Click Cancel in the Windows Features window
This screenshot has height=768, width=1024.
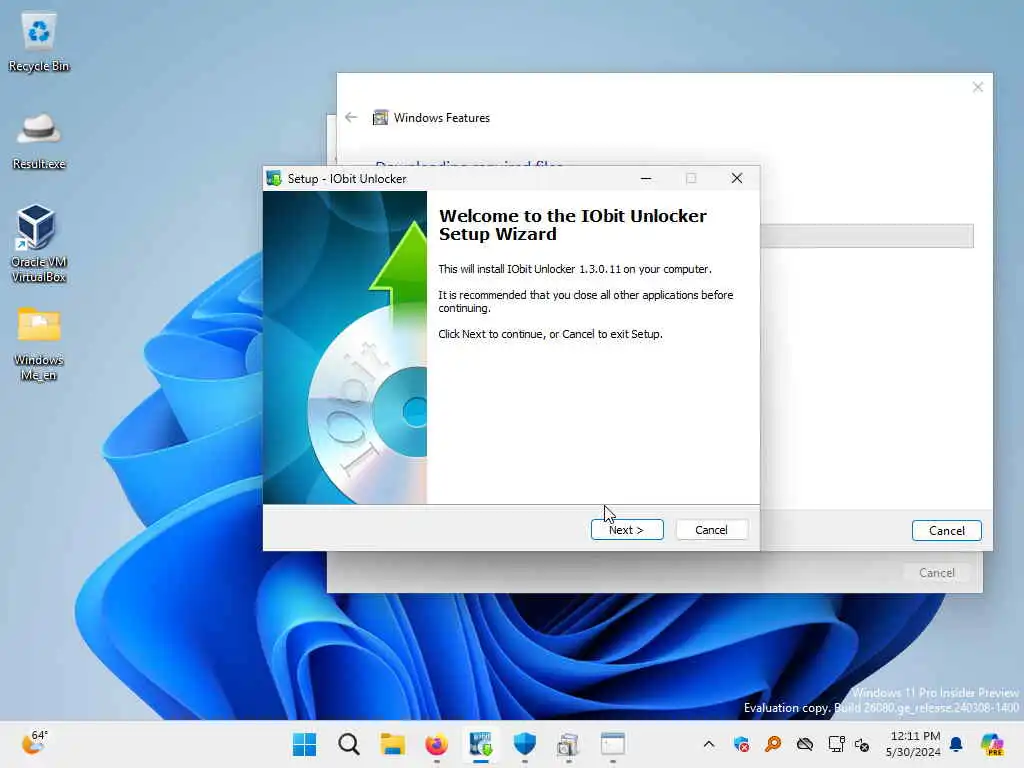click(x=946, y=531)
